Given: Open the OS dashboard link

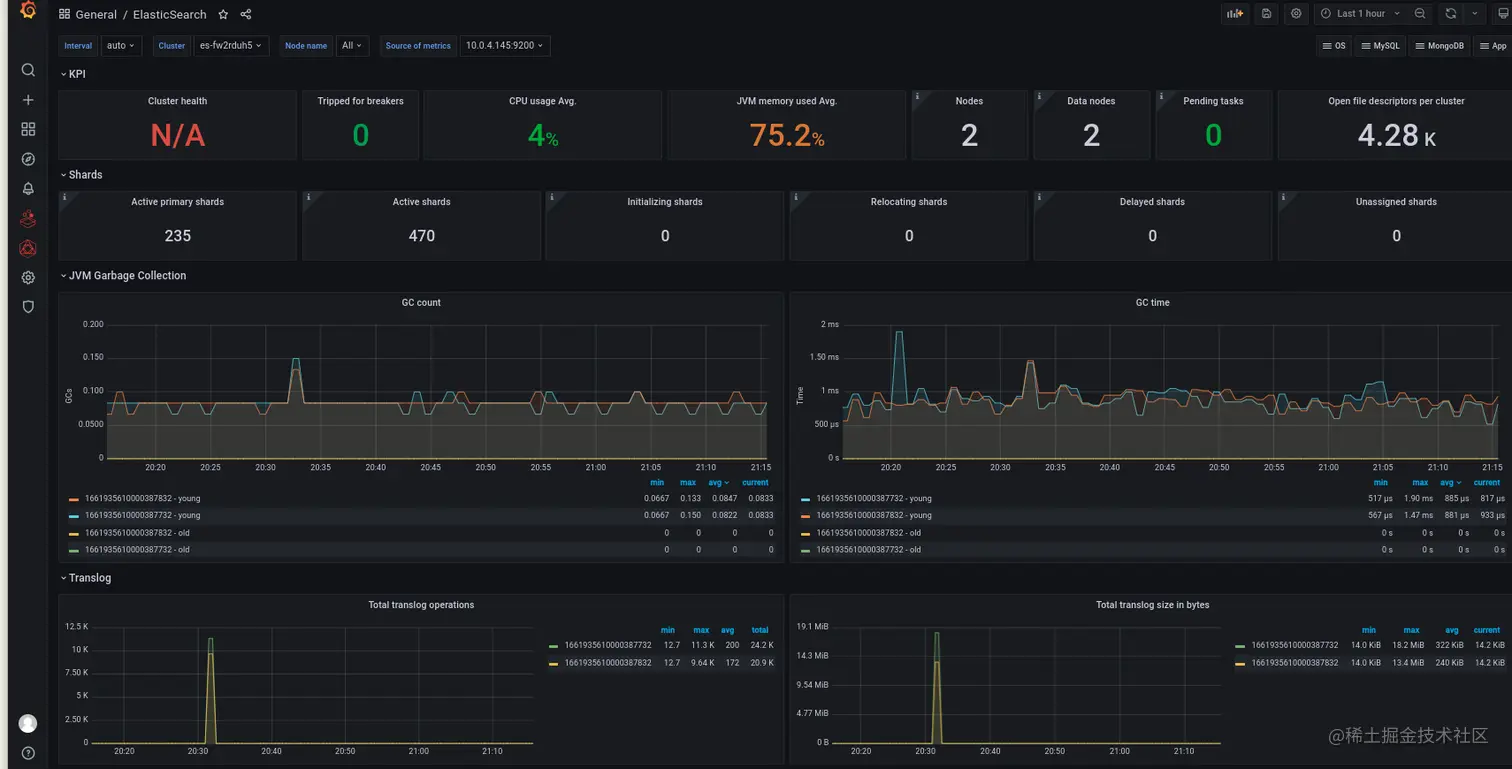Looking at the screenshot, I should (1334, 46).
